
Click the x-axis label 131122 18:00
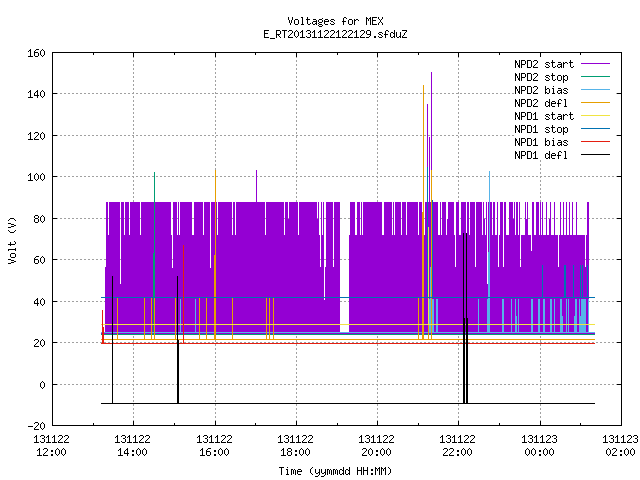(295, 446)
